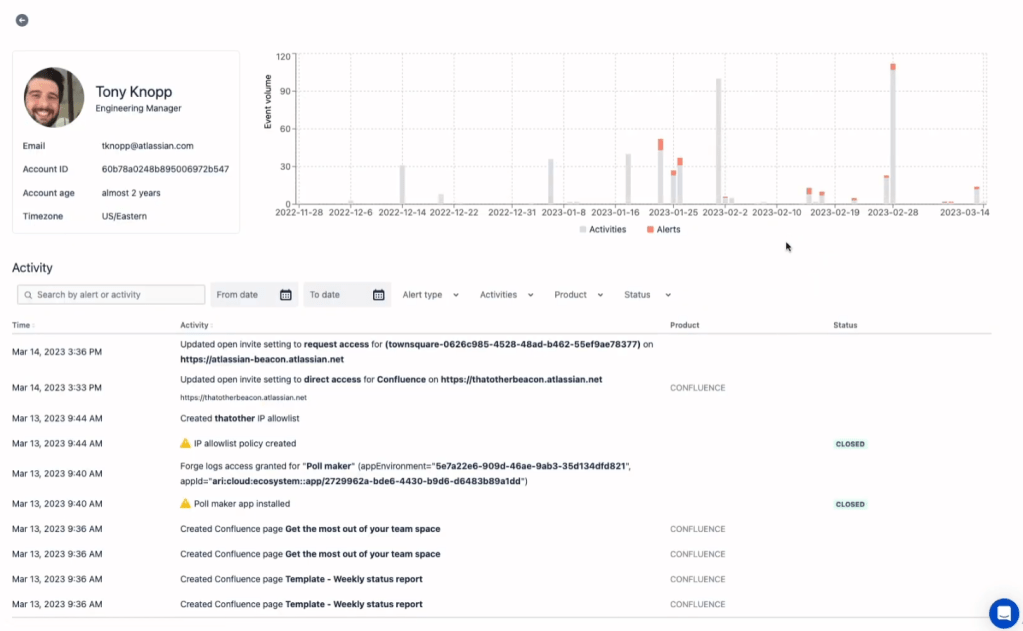Click warning icon for Poll maker app installed
The height and width of the screenshot is (631, 1023).
(x=185, y=504)
